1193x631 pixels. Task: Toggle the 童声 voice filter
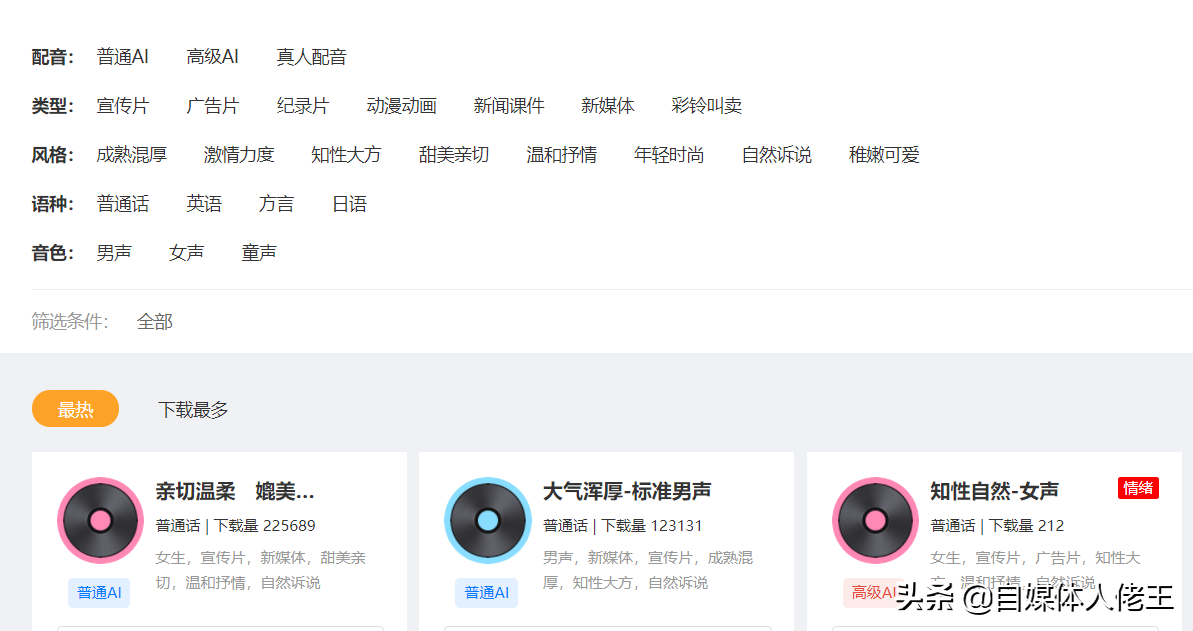tap(259, 252)
